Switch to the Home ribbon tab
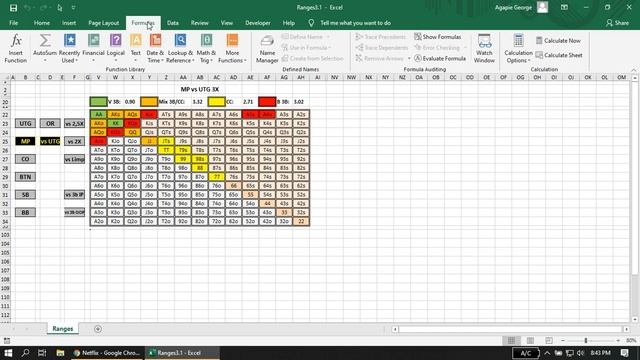The image size is (640, 360). click(42, 23)
